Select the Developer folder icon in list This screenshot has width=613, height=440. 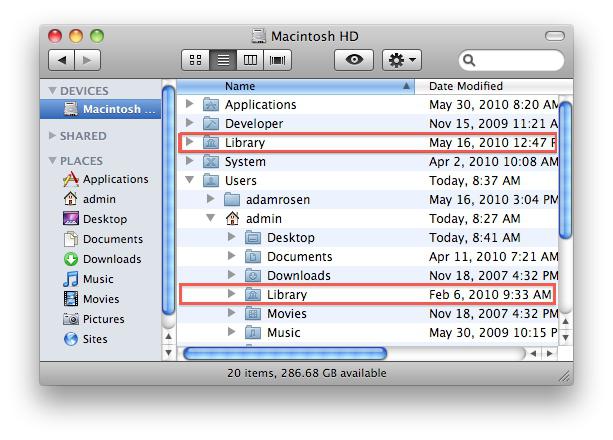tap(211, 124)
